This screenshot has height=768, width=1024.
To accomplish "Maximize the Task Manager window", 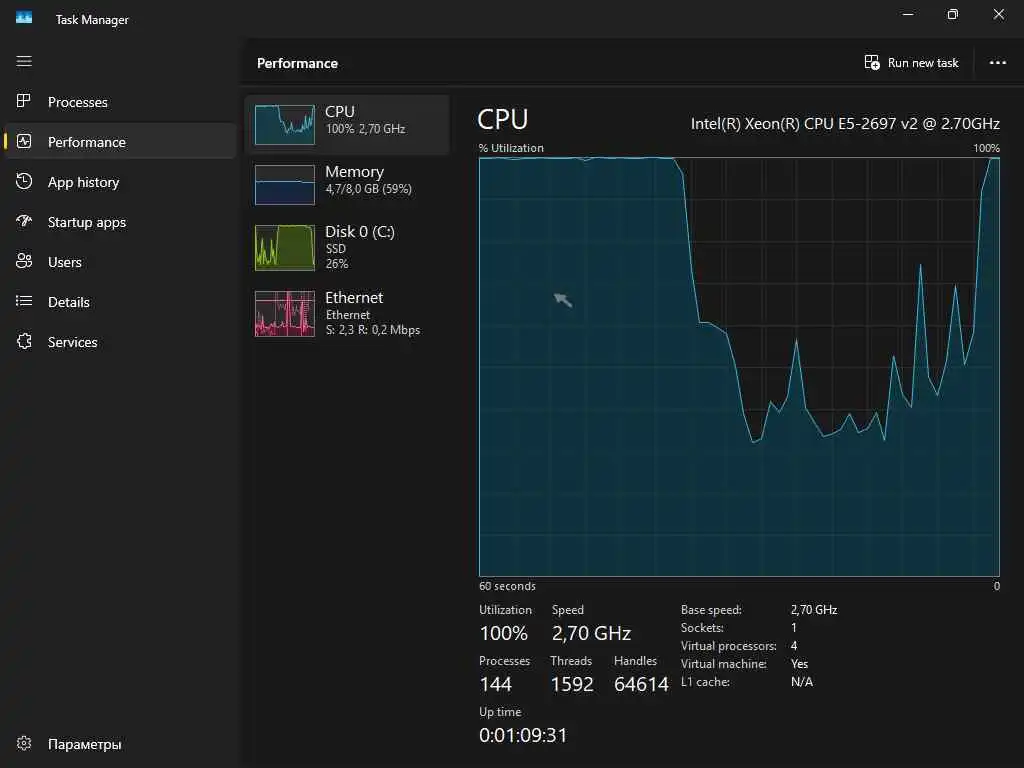I will coord(952,15).
